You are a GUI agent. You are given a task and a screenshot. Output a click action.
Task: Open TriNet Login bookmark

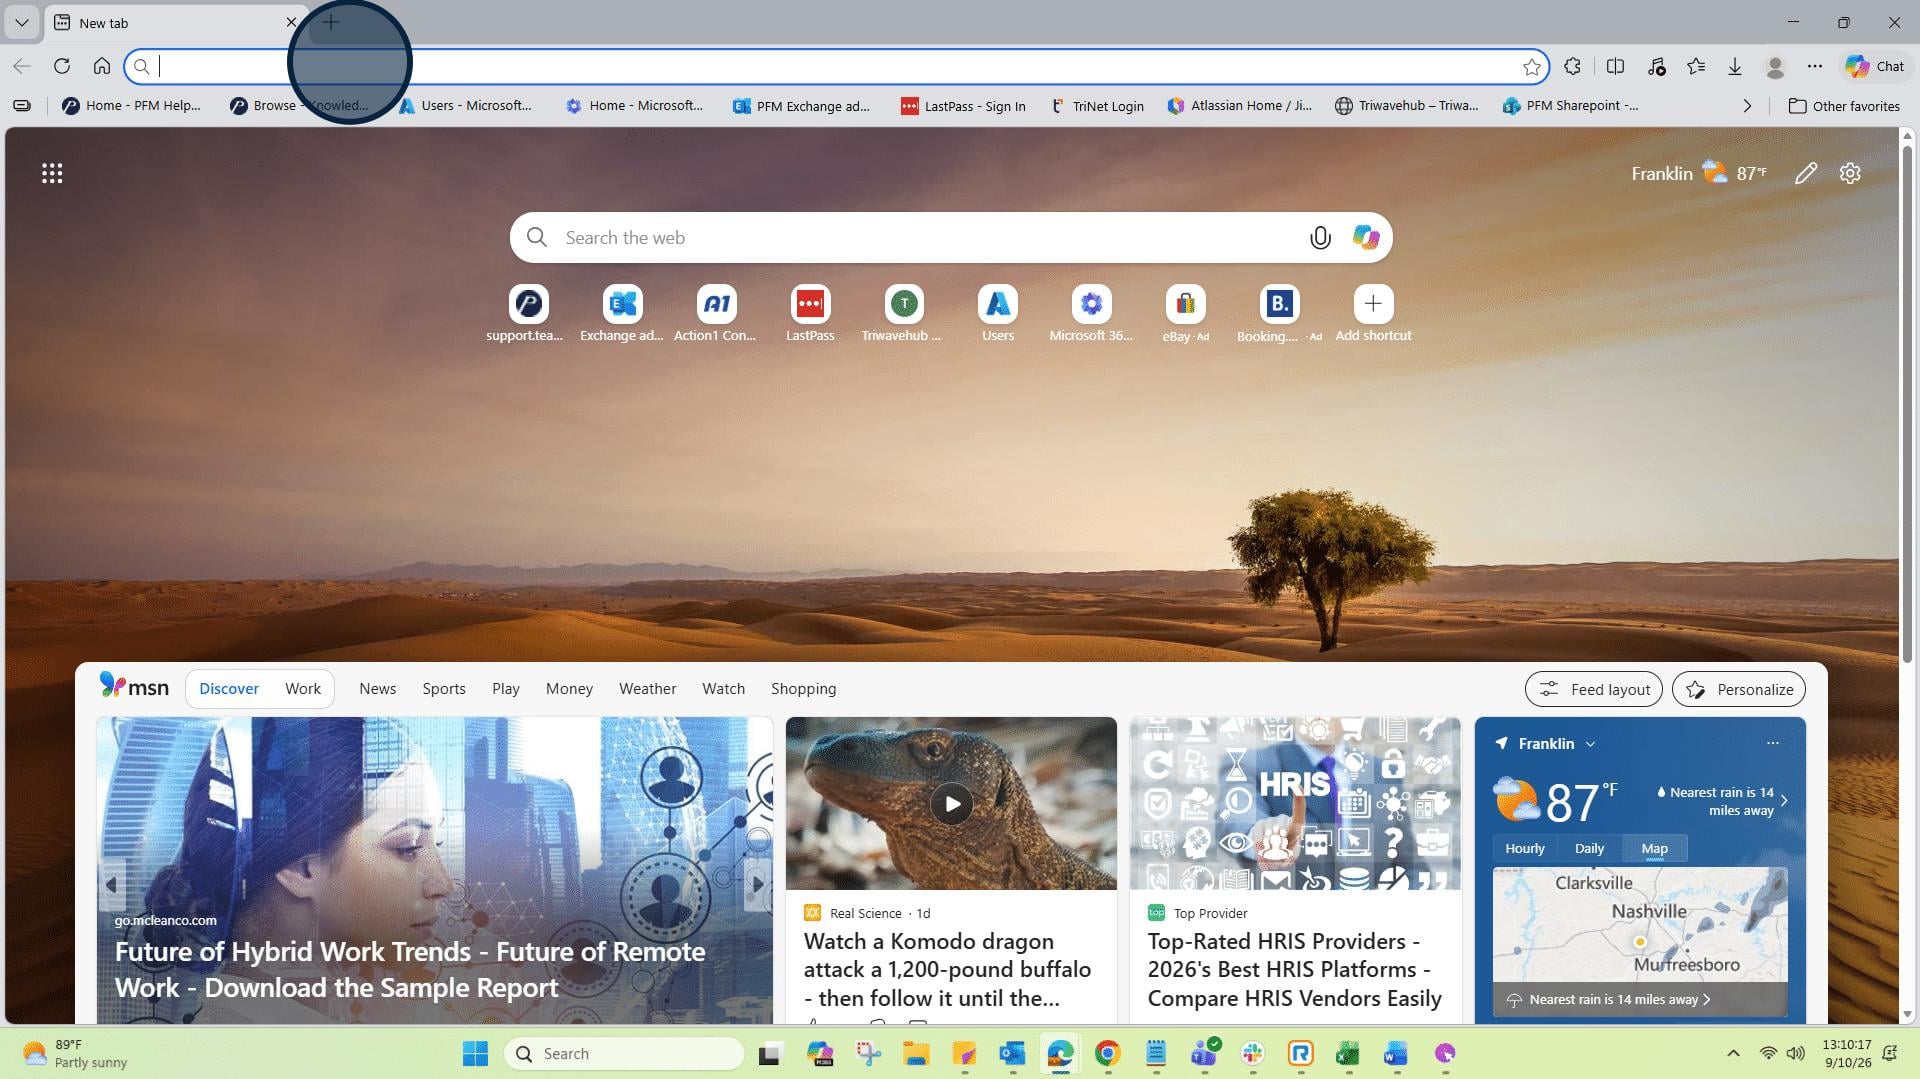(1097, 106)
